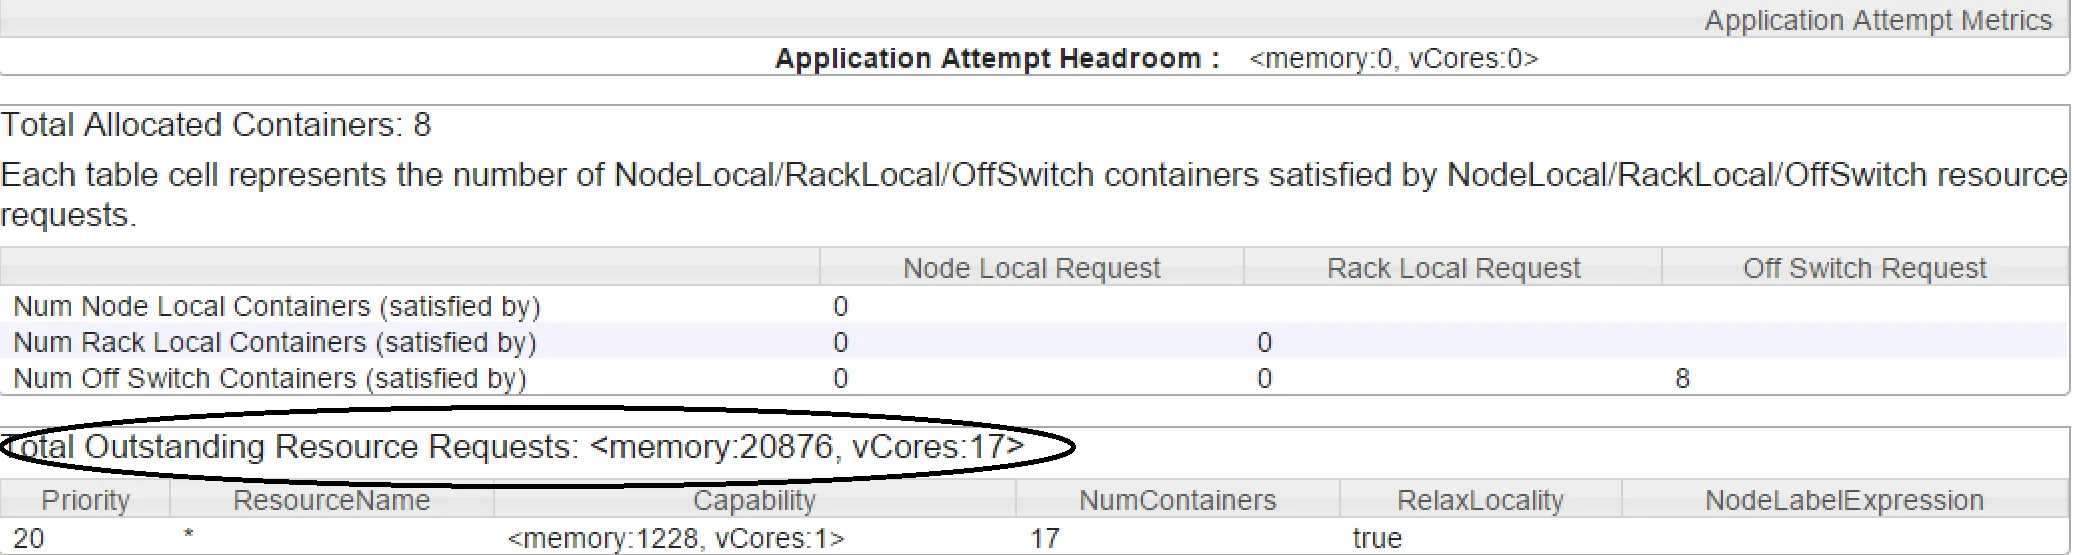Click the Total Allocated Containers heading
This screenshot has width=2074, height=555.
pos(215,125)
